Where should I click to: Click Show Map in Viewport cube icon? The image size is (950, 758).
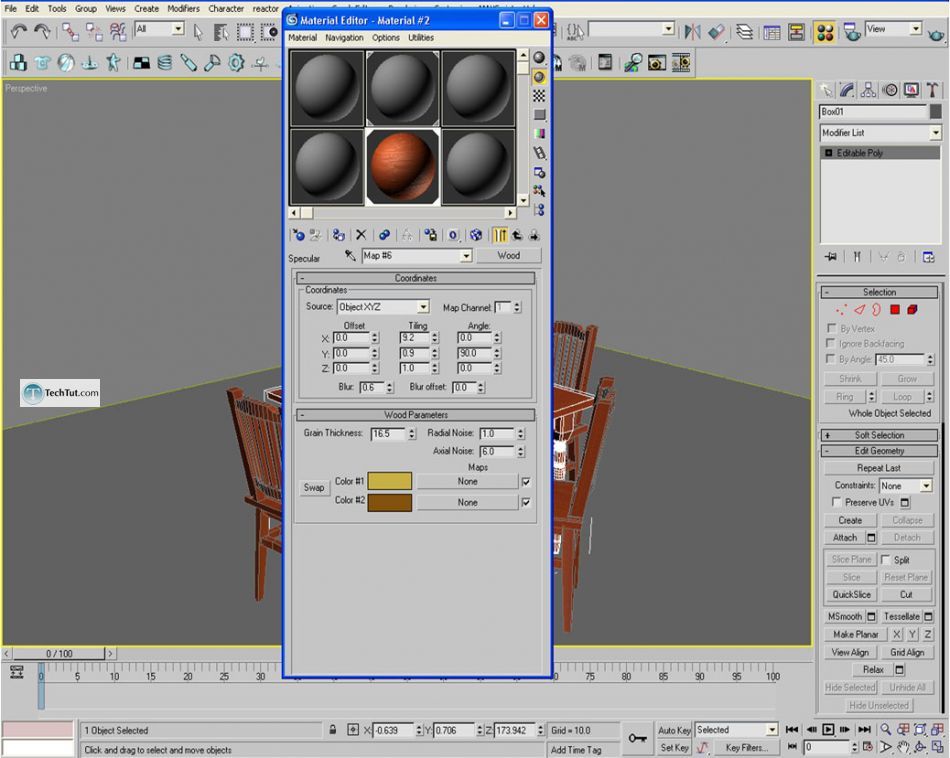click(476, 235)
